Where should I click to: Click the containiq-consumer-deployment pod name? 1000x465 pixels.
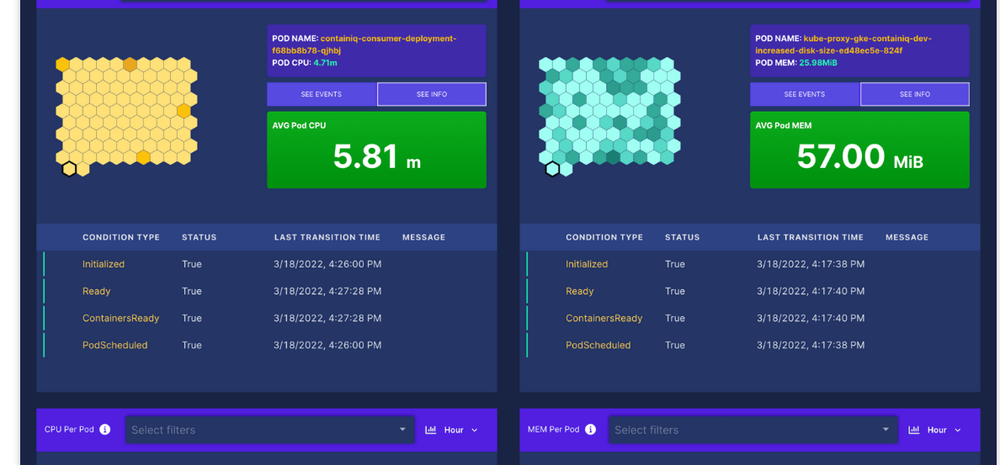click(x=364, y=45)
